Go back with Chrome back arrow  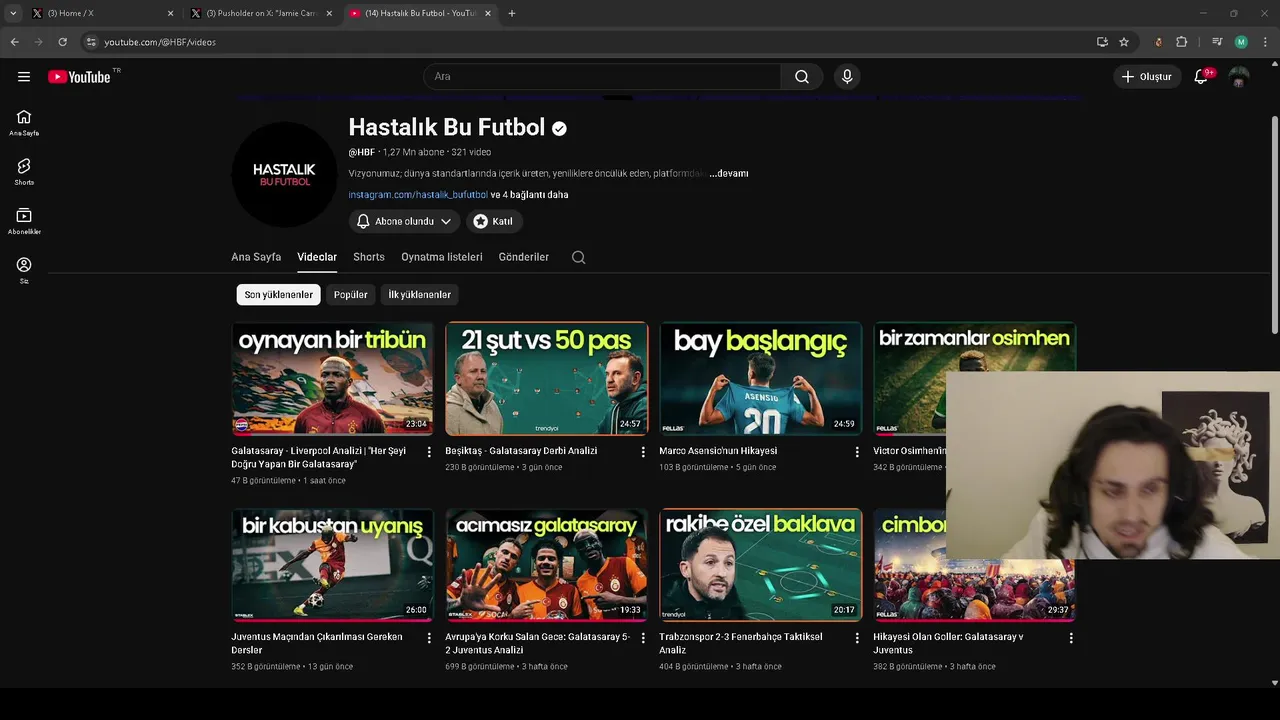[x=14, y=42]
